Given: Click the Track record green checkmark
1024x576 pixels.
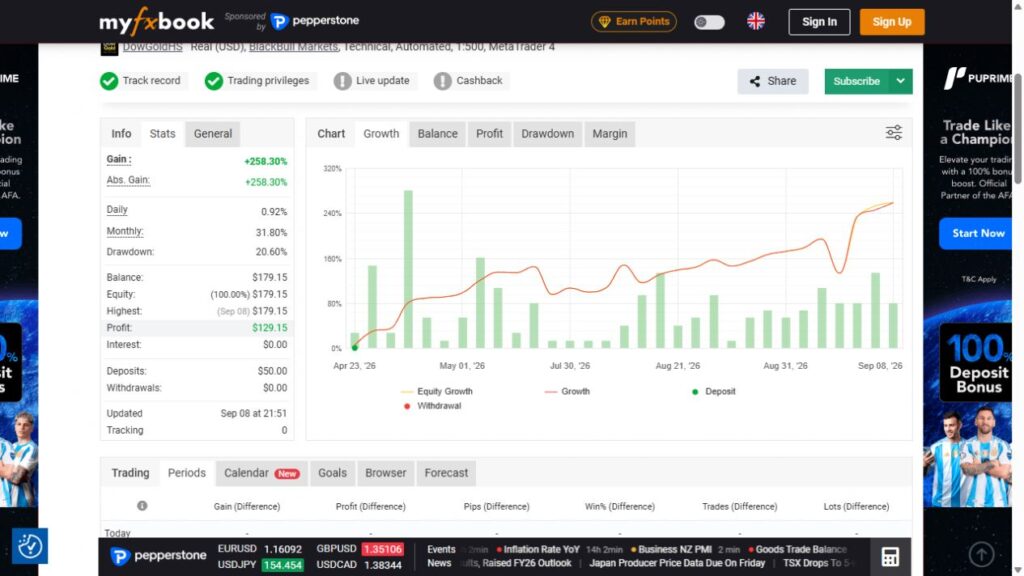Looking at the screenshot, I should (109, 81).
